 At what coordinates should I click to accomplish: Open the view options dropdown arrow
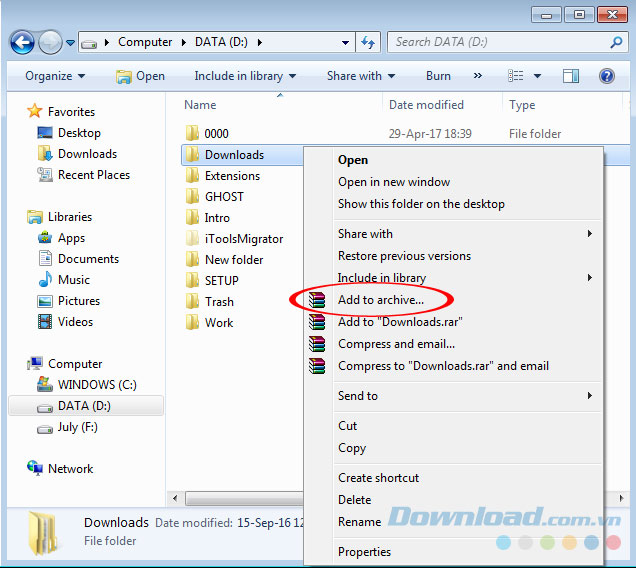pos(537,76)
